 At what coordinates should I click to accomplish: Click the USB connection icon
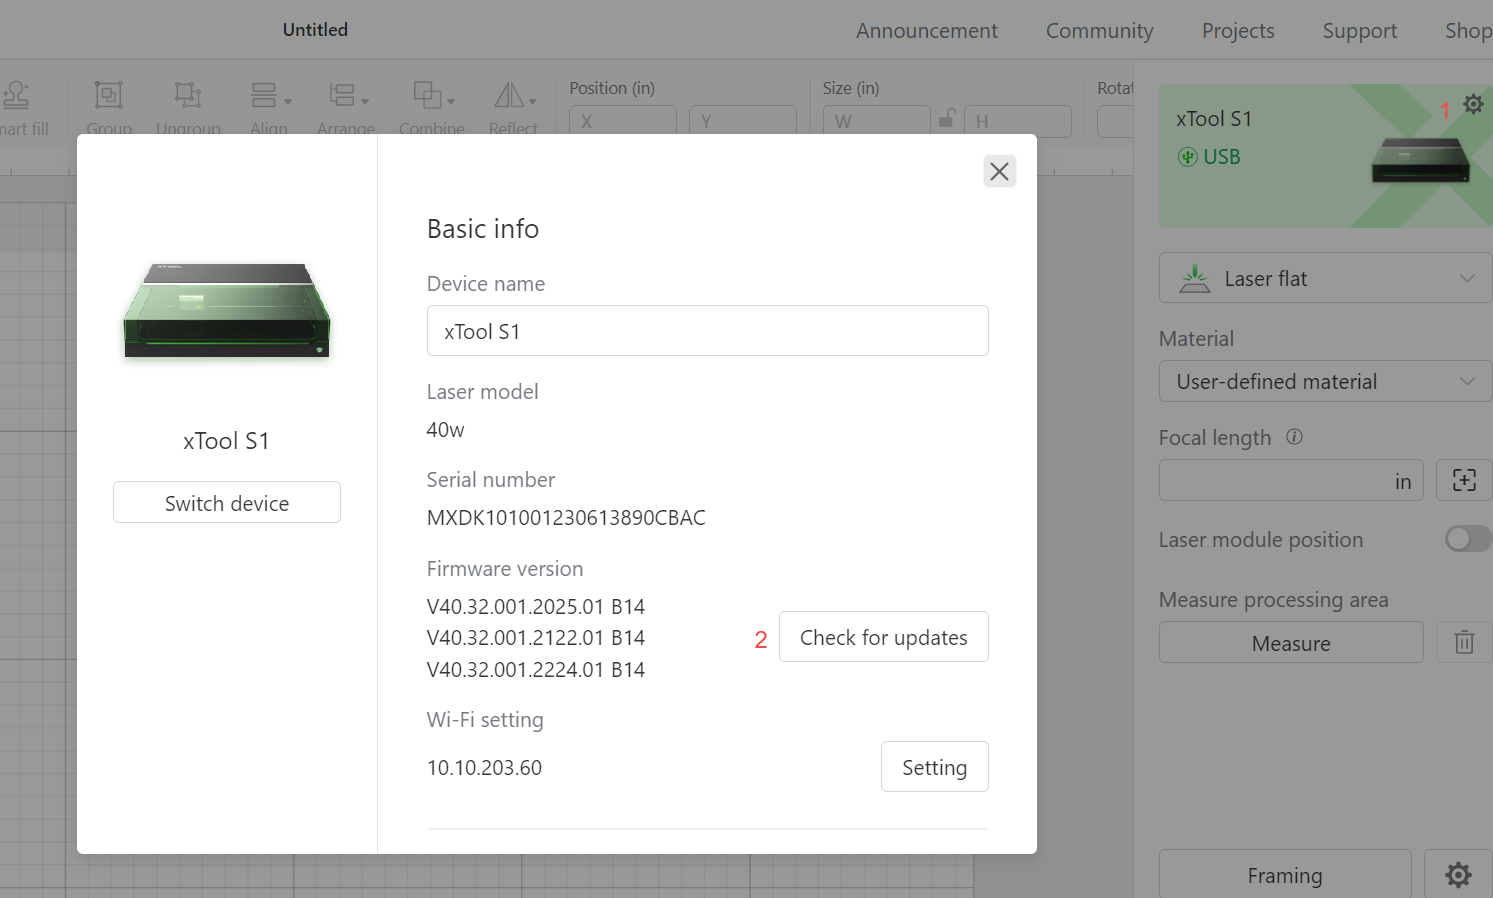(x=1187, y=157)
